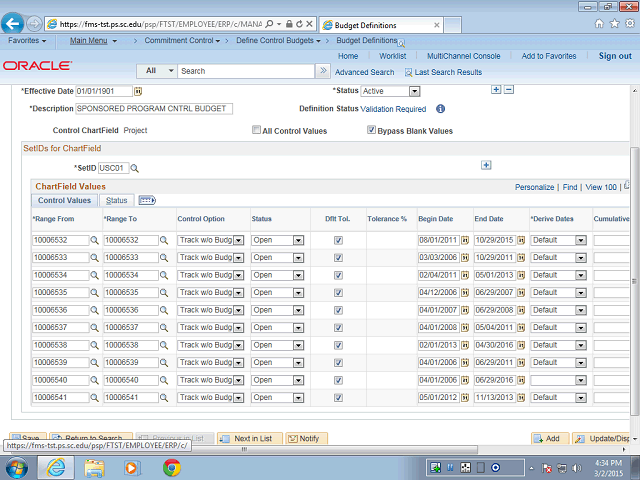
Task: Expand Control Option dropdown for row 10006532
Action: 210,241
